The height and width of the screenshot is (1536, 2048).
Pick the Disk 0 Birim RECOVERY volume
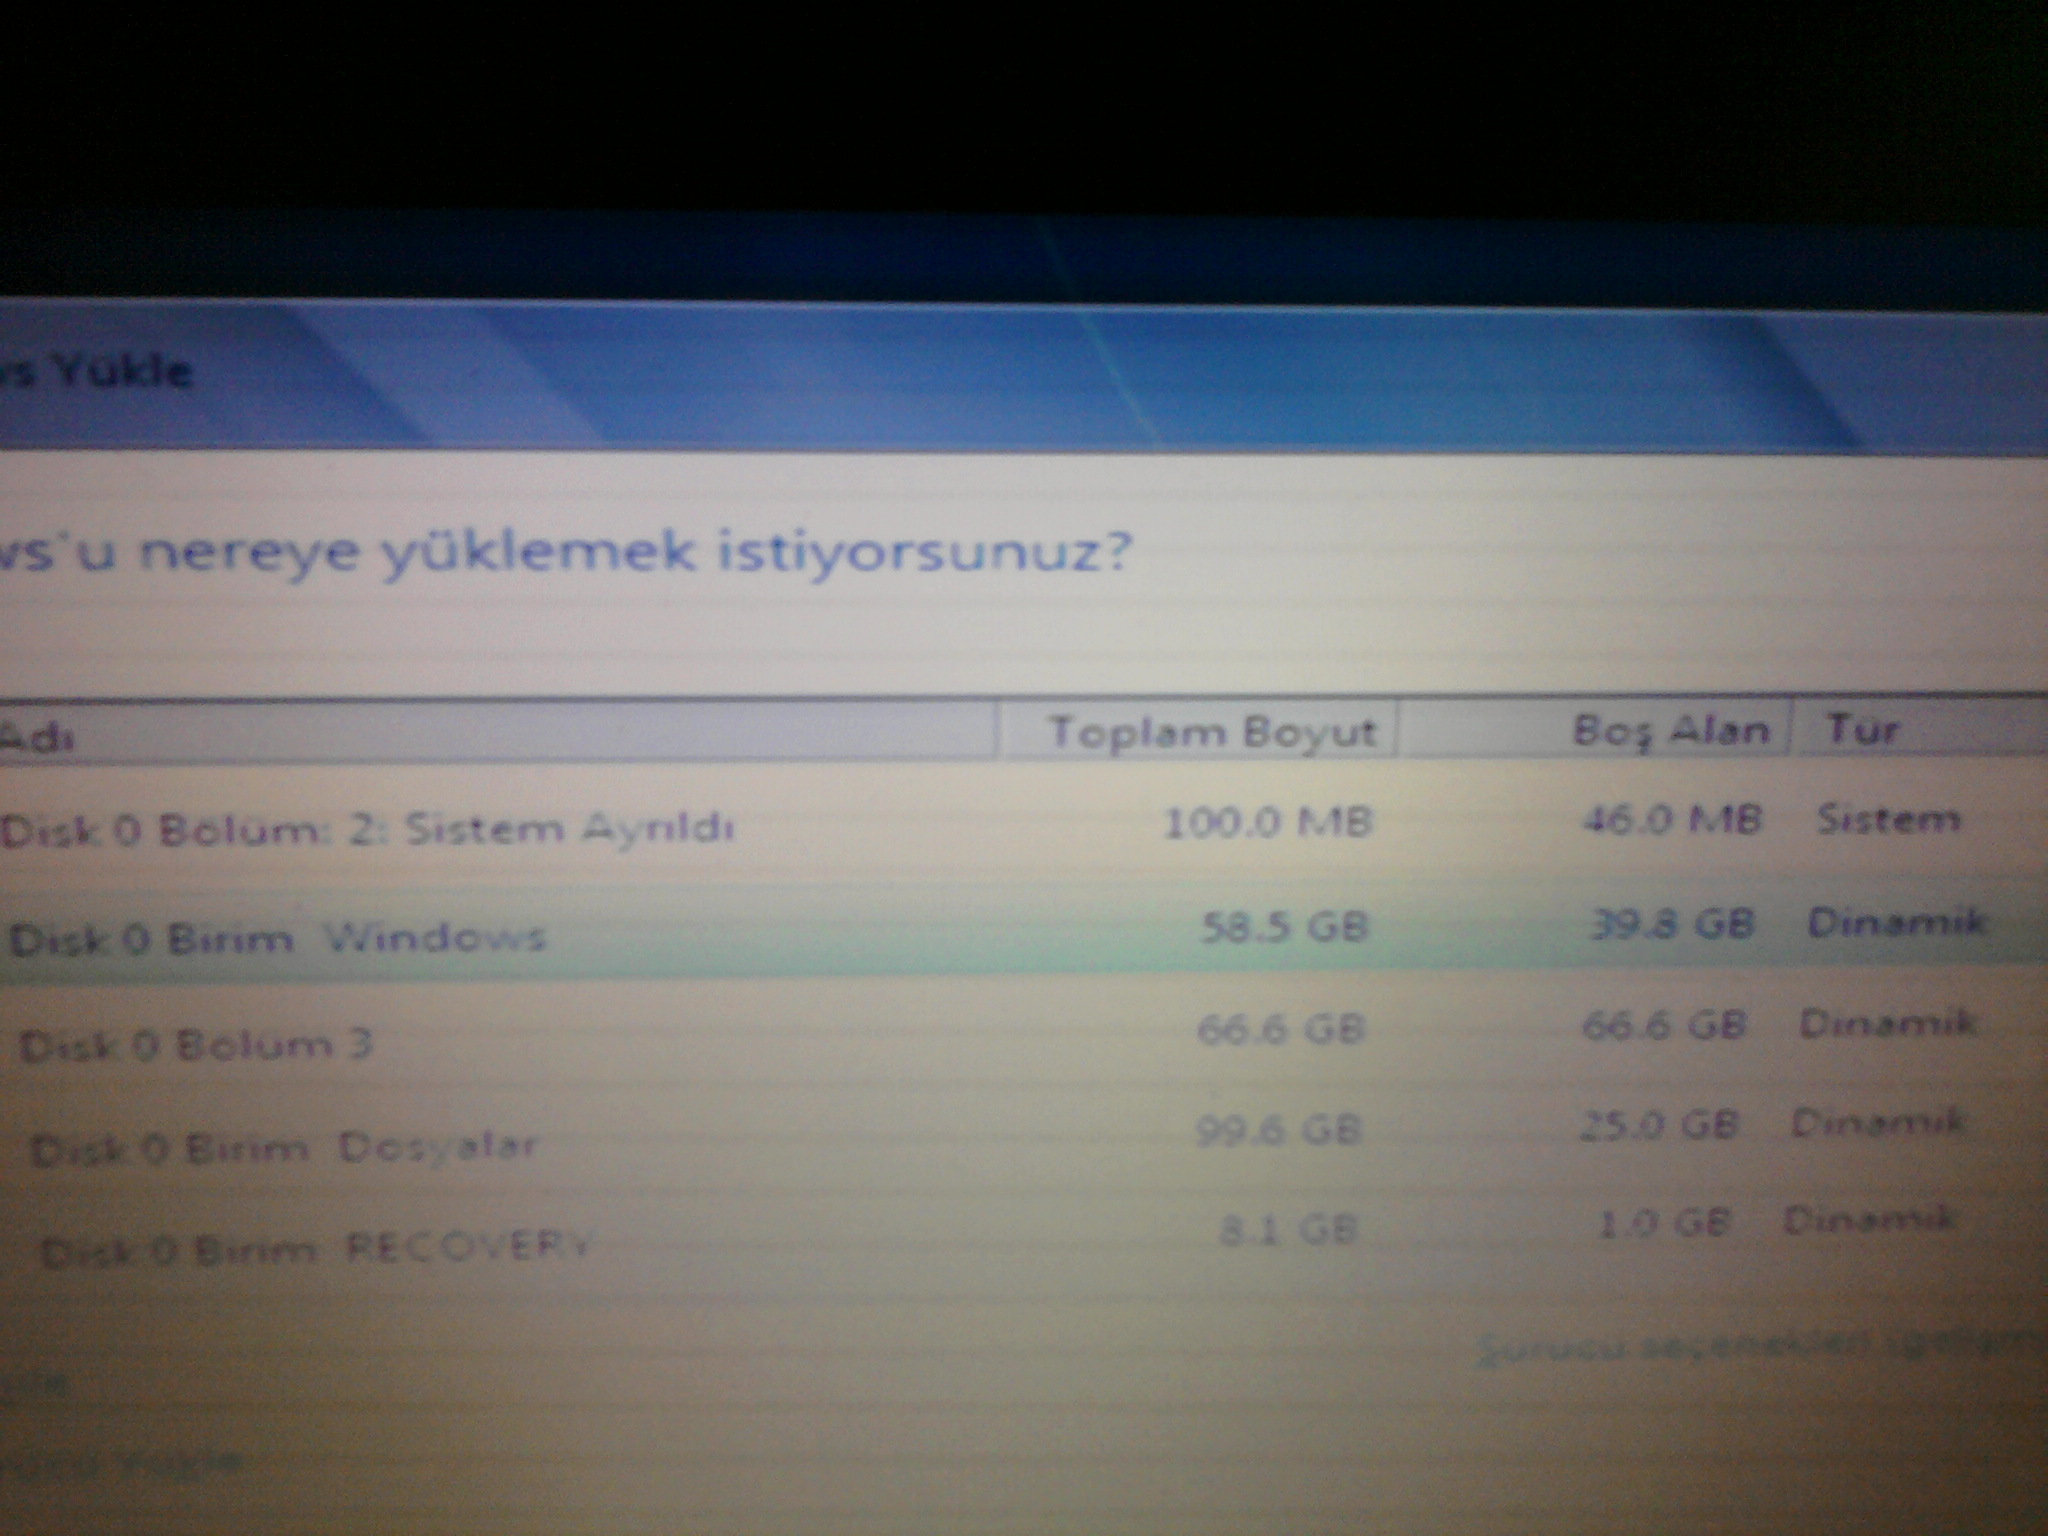point(316,1248)
